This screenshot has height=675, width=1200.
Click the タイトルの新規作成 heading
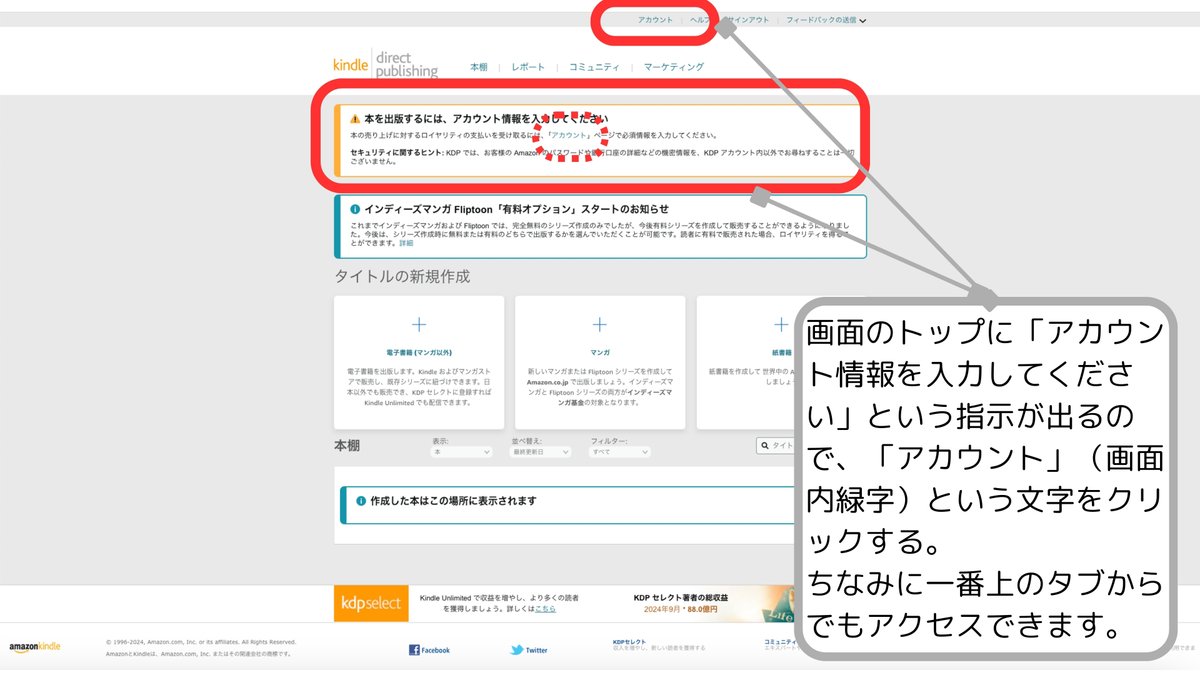point(402,276)
